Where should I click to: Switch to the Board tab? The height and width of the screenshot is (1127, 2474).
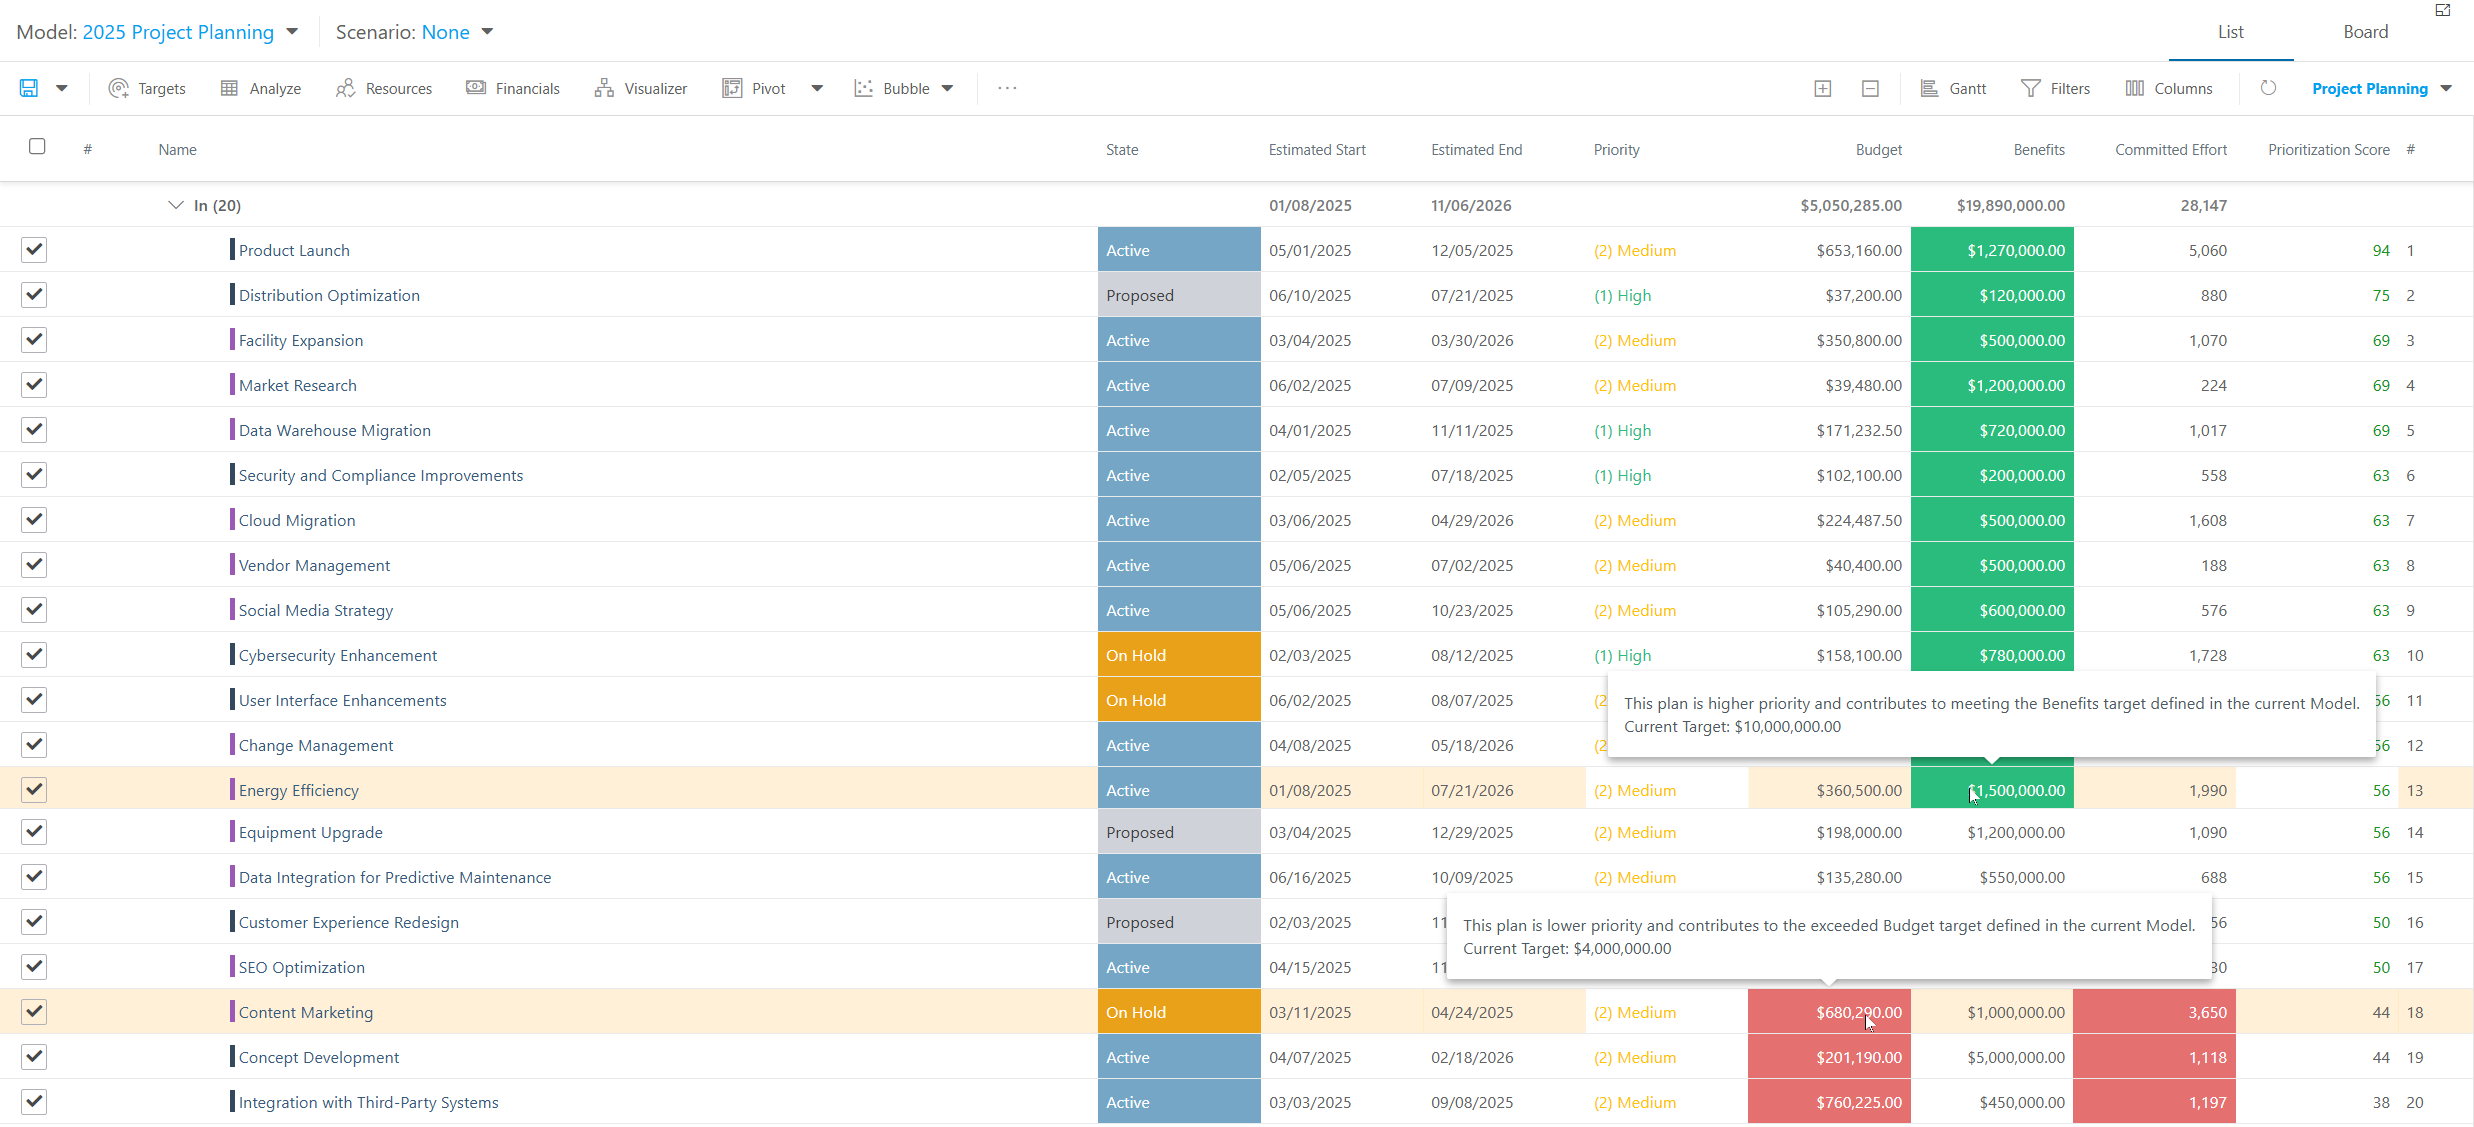(x=2365, y=32)
